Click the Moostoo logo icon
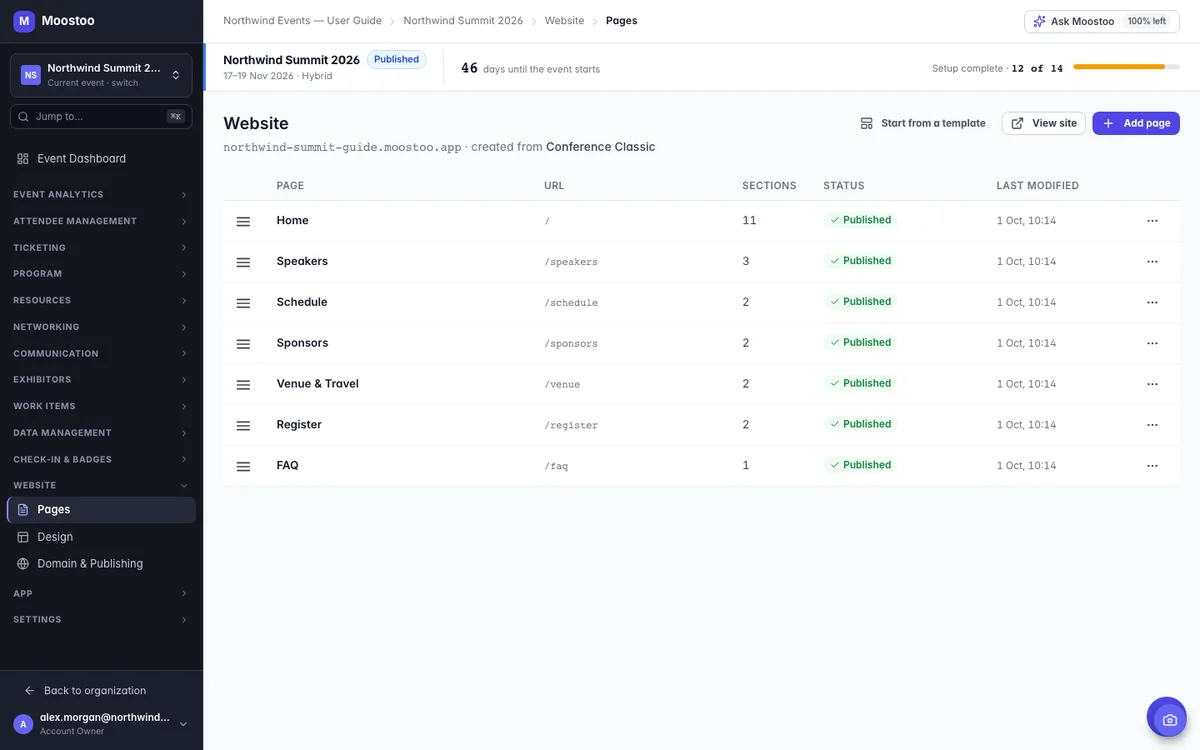Screen dimensions: 1200x750 pos(24,21)
